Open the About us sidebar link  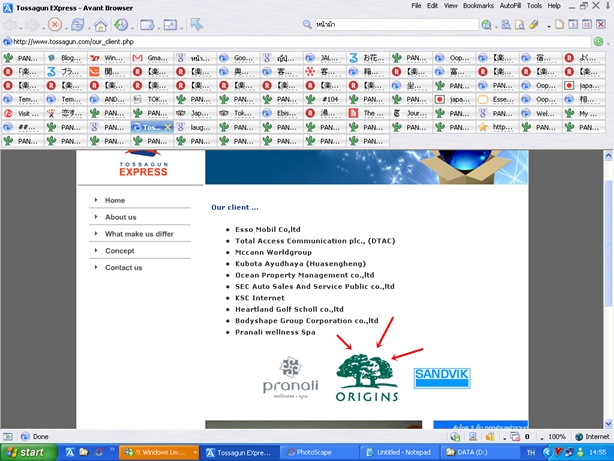(x=121, y=217)
